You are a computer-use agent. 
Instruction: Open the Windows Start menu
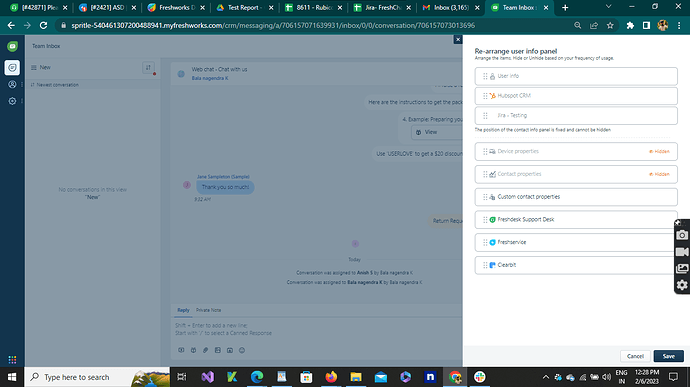(x=12, y=377)
